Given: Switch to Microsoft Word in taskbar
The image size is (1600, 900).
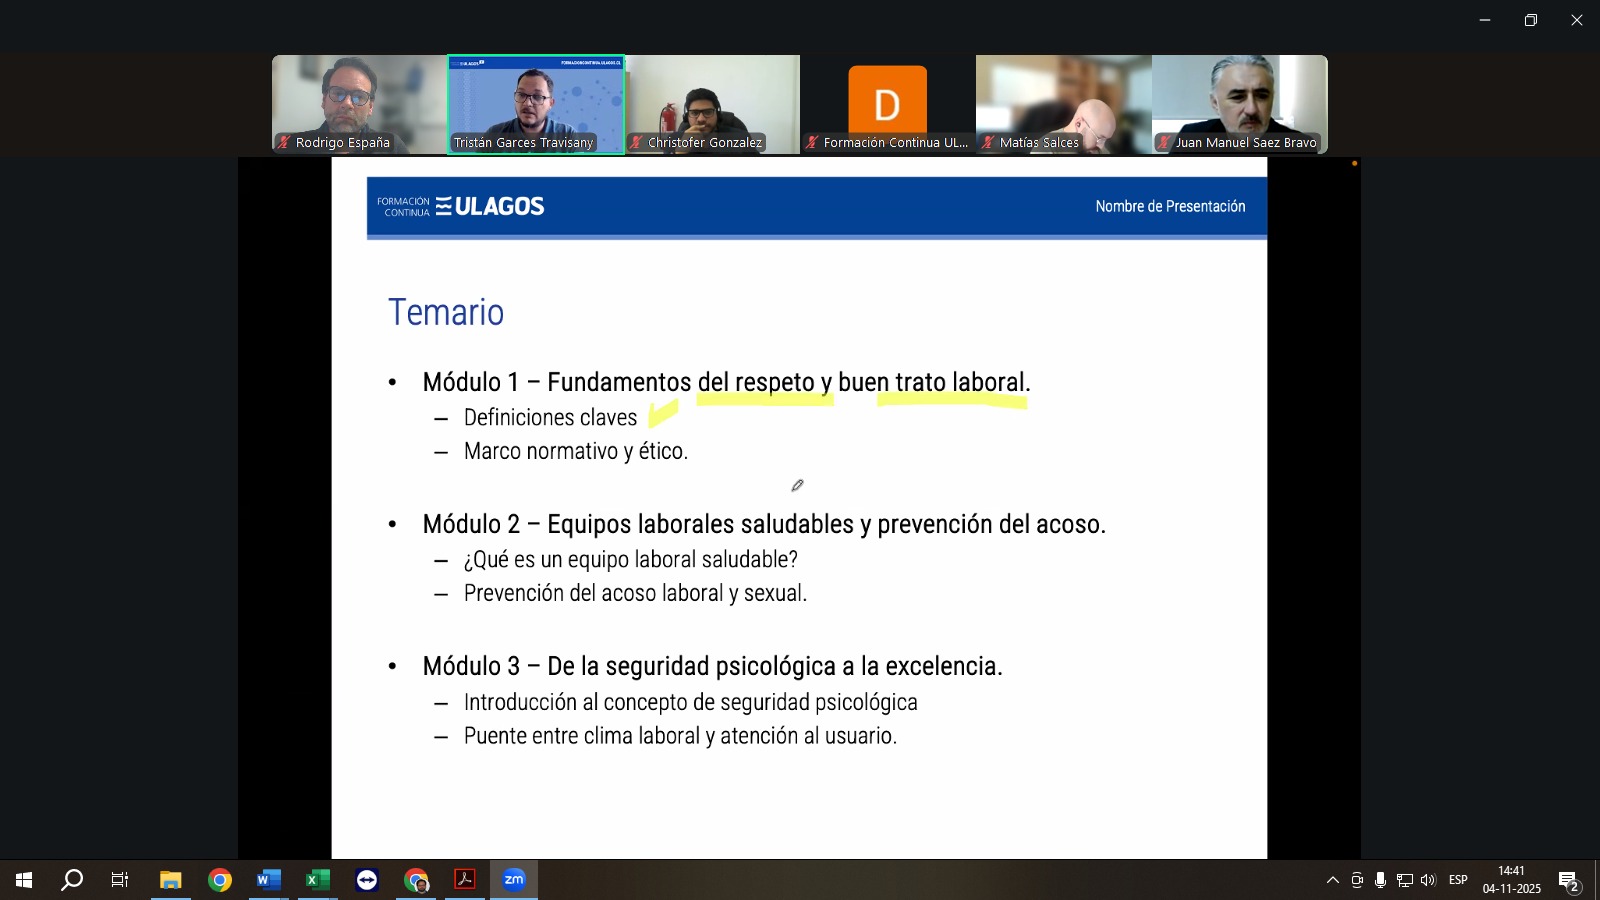Looking at the screenshot, I should point(268,880).
